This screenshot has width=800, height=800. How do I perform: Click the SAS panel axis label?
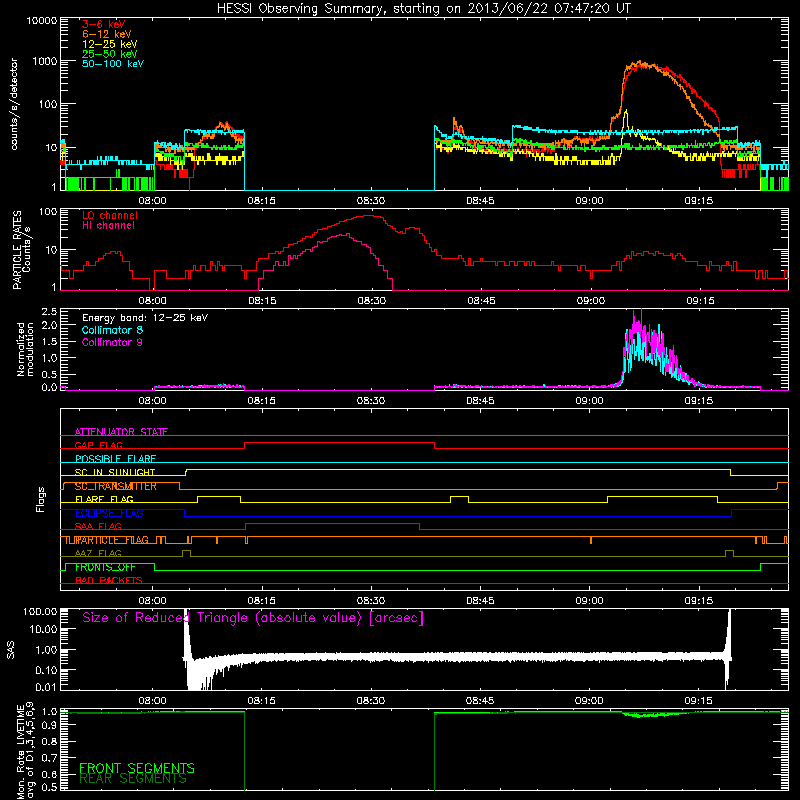click(11, 649)
